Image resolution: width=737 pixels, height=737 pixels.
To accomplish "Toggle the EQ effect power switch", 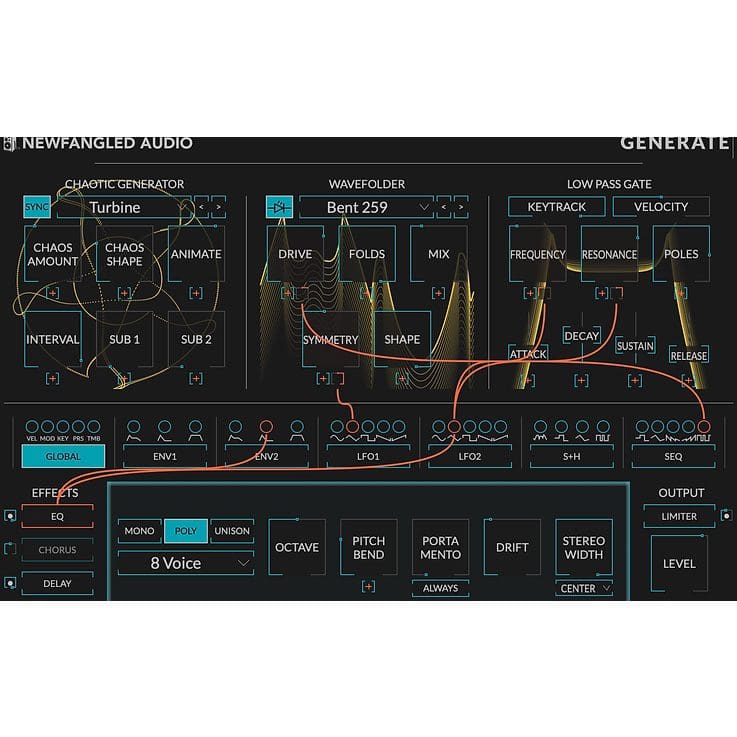I will (10, 516).
